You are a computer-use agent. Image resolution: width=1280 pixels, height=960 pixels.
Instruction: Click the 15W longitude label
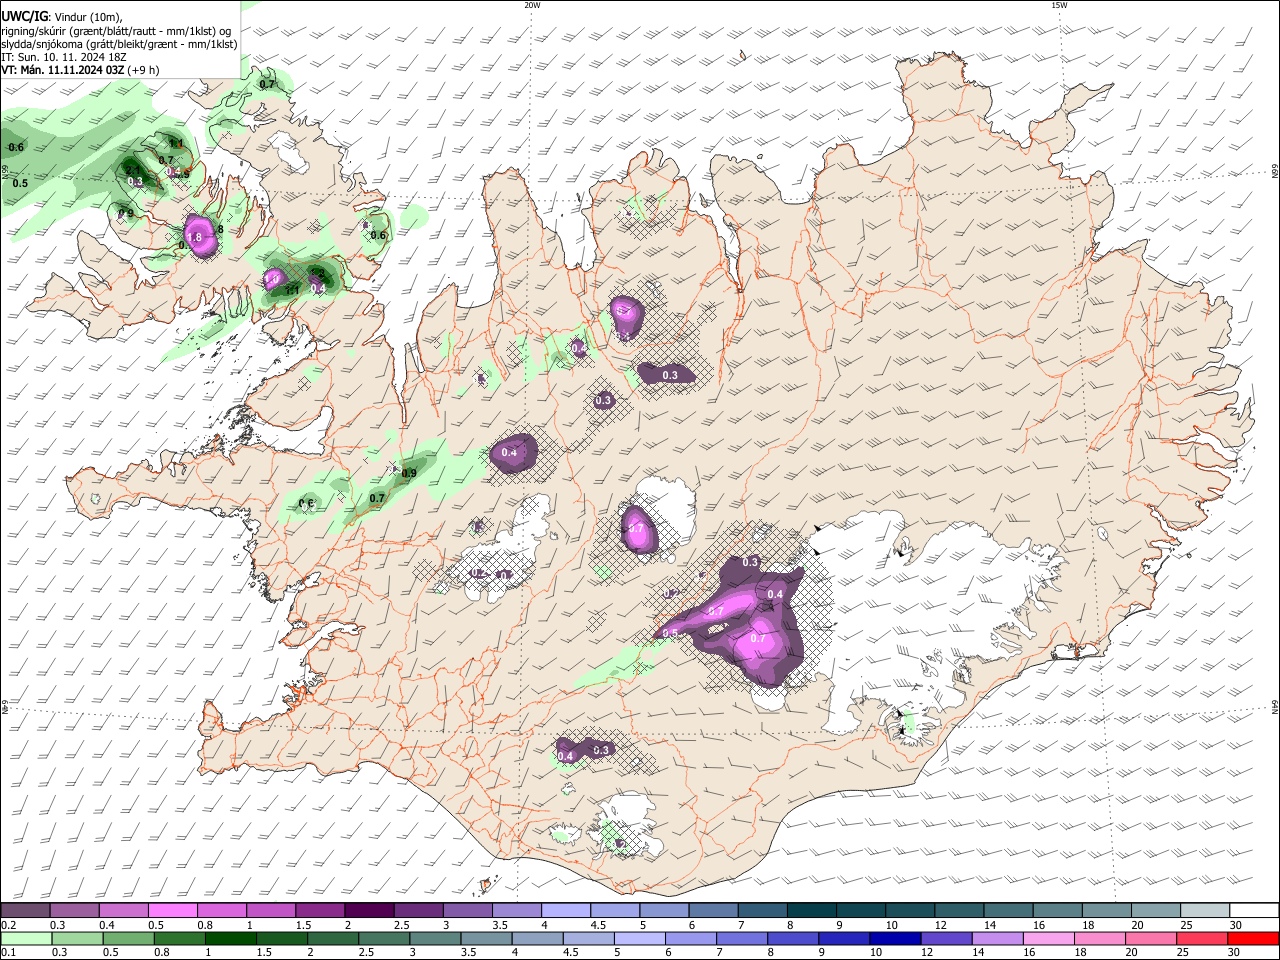tap(1059, 5)
